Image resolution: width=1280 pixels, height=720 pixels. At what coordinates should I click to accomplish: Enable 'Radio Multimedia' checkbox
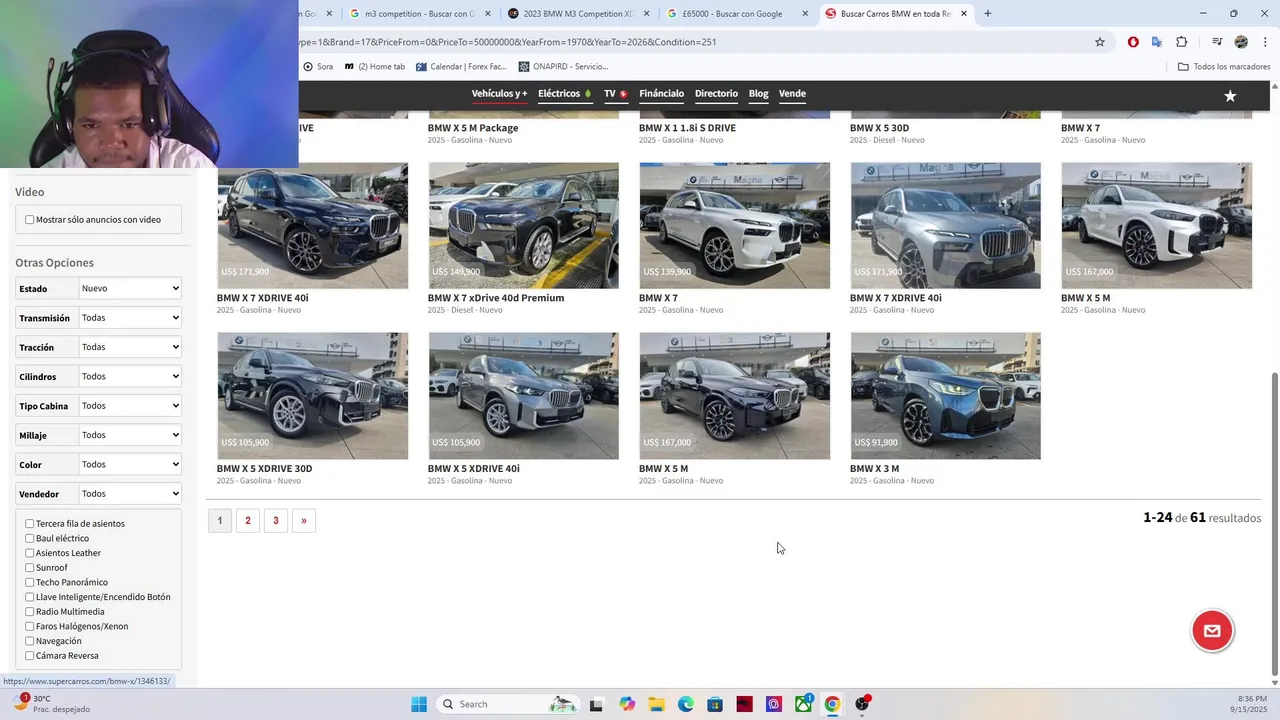[30, 612]
